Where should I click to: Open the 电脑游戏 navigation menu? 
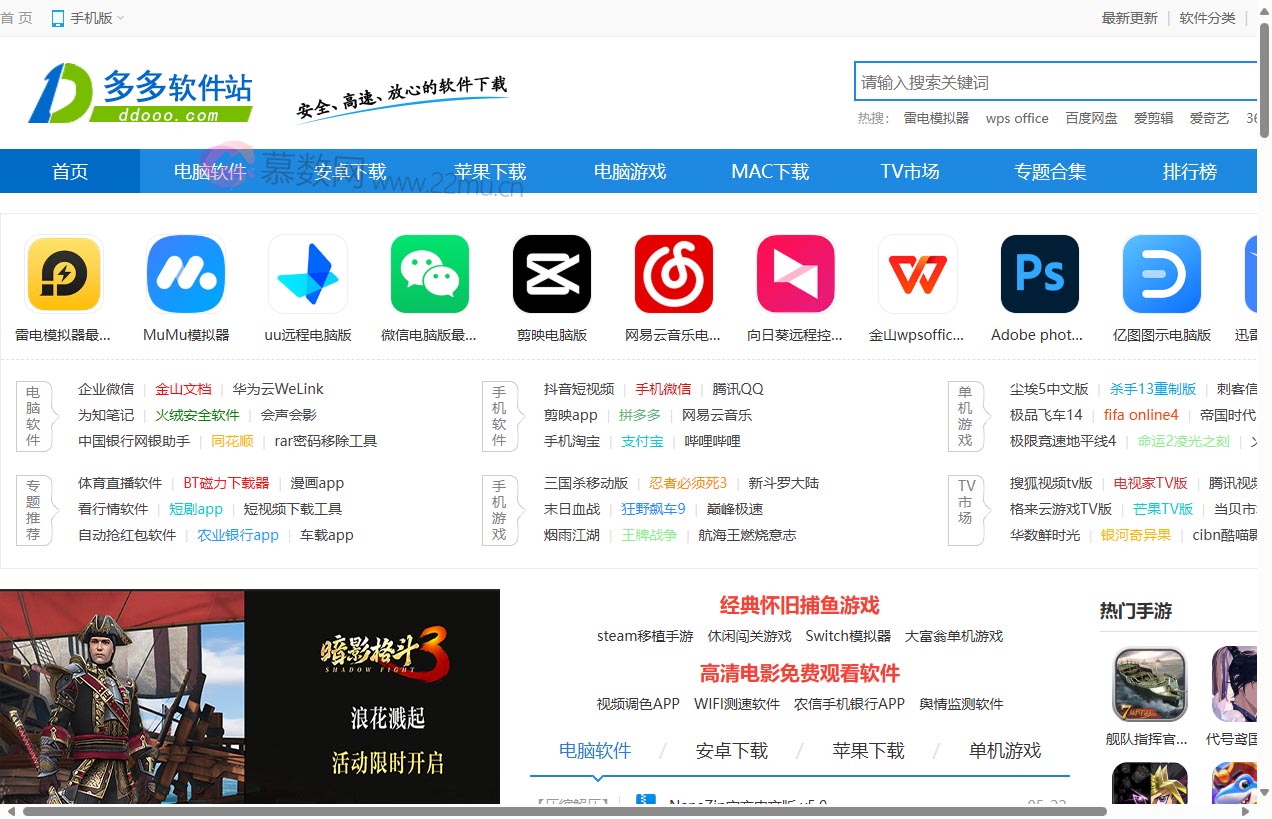click(x=630, y=171)
